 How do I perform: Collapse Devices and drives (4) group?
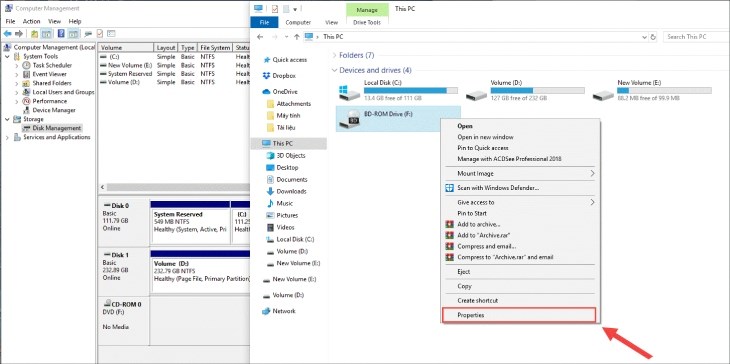pyautogui.click(x=334, y=70)
